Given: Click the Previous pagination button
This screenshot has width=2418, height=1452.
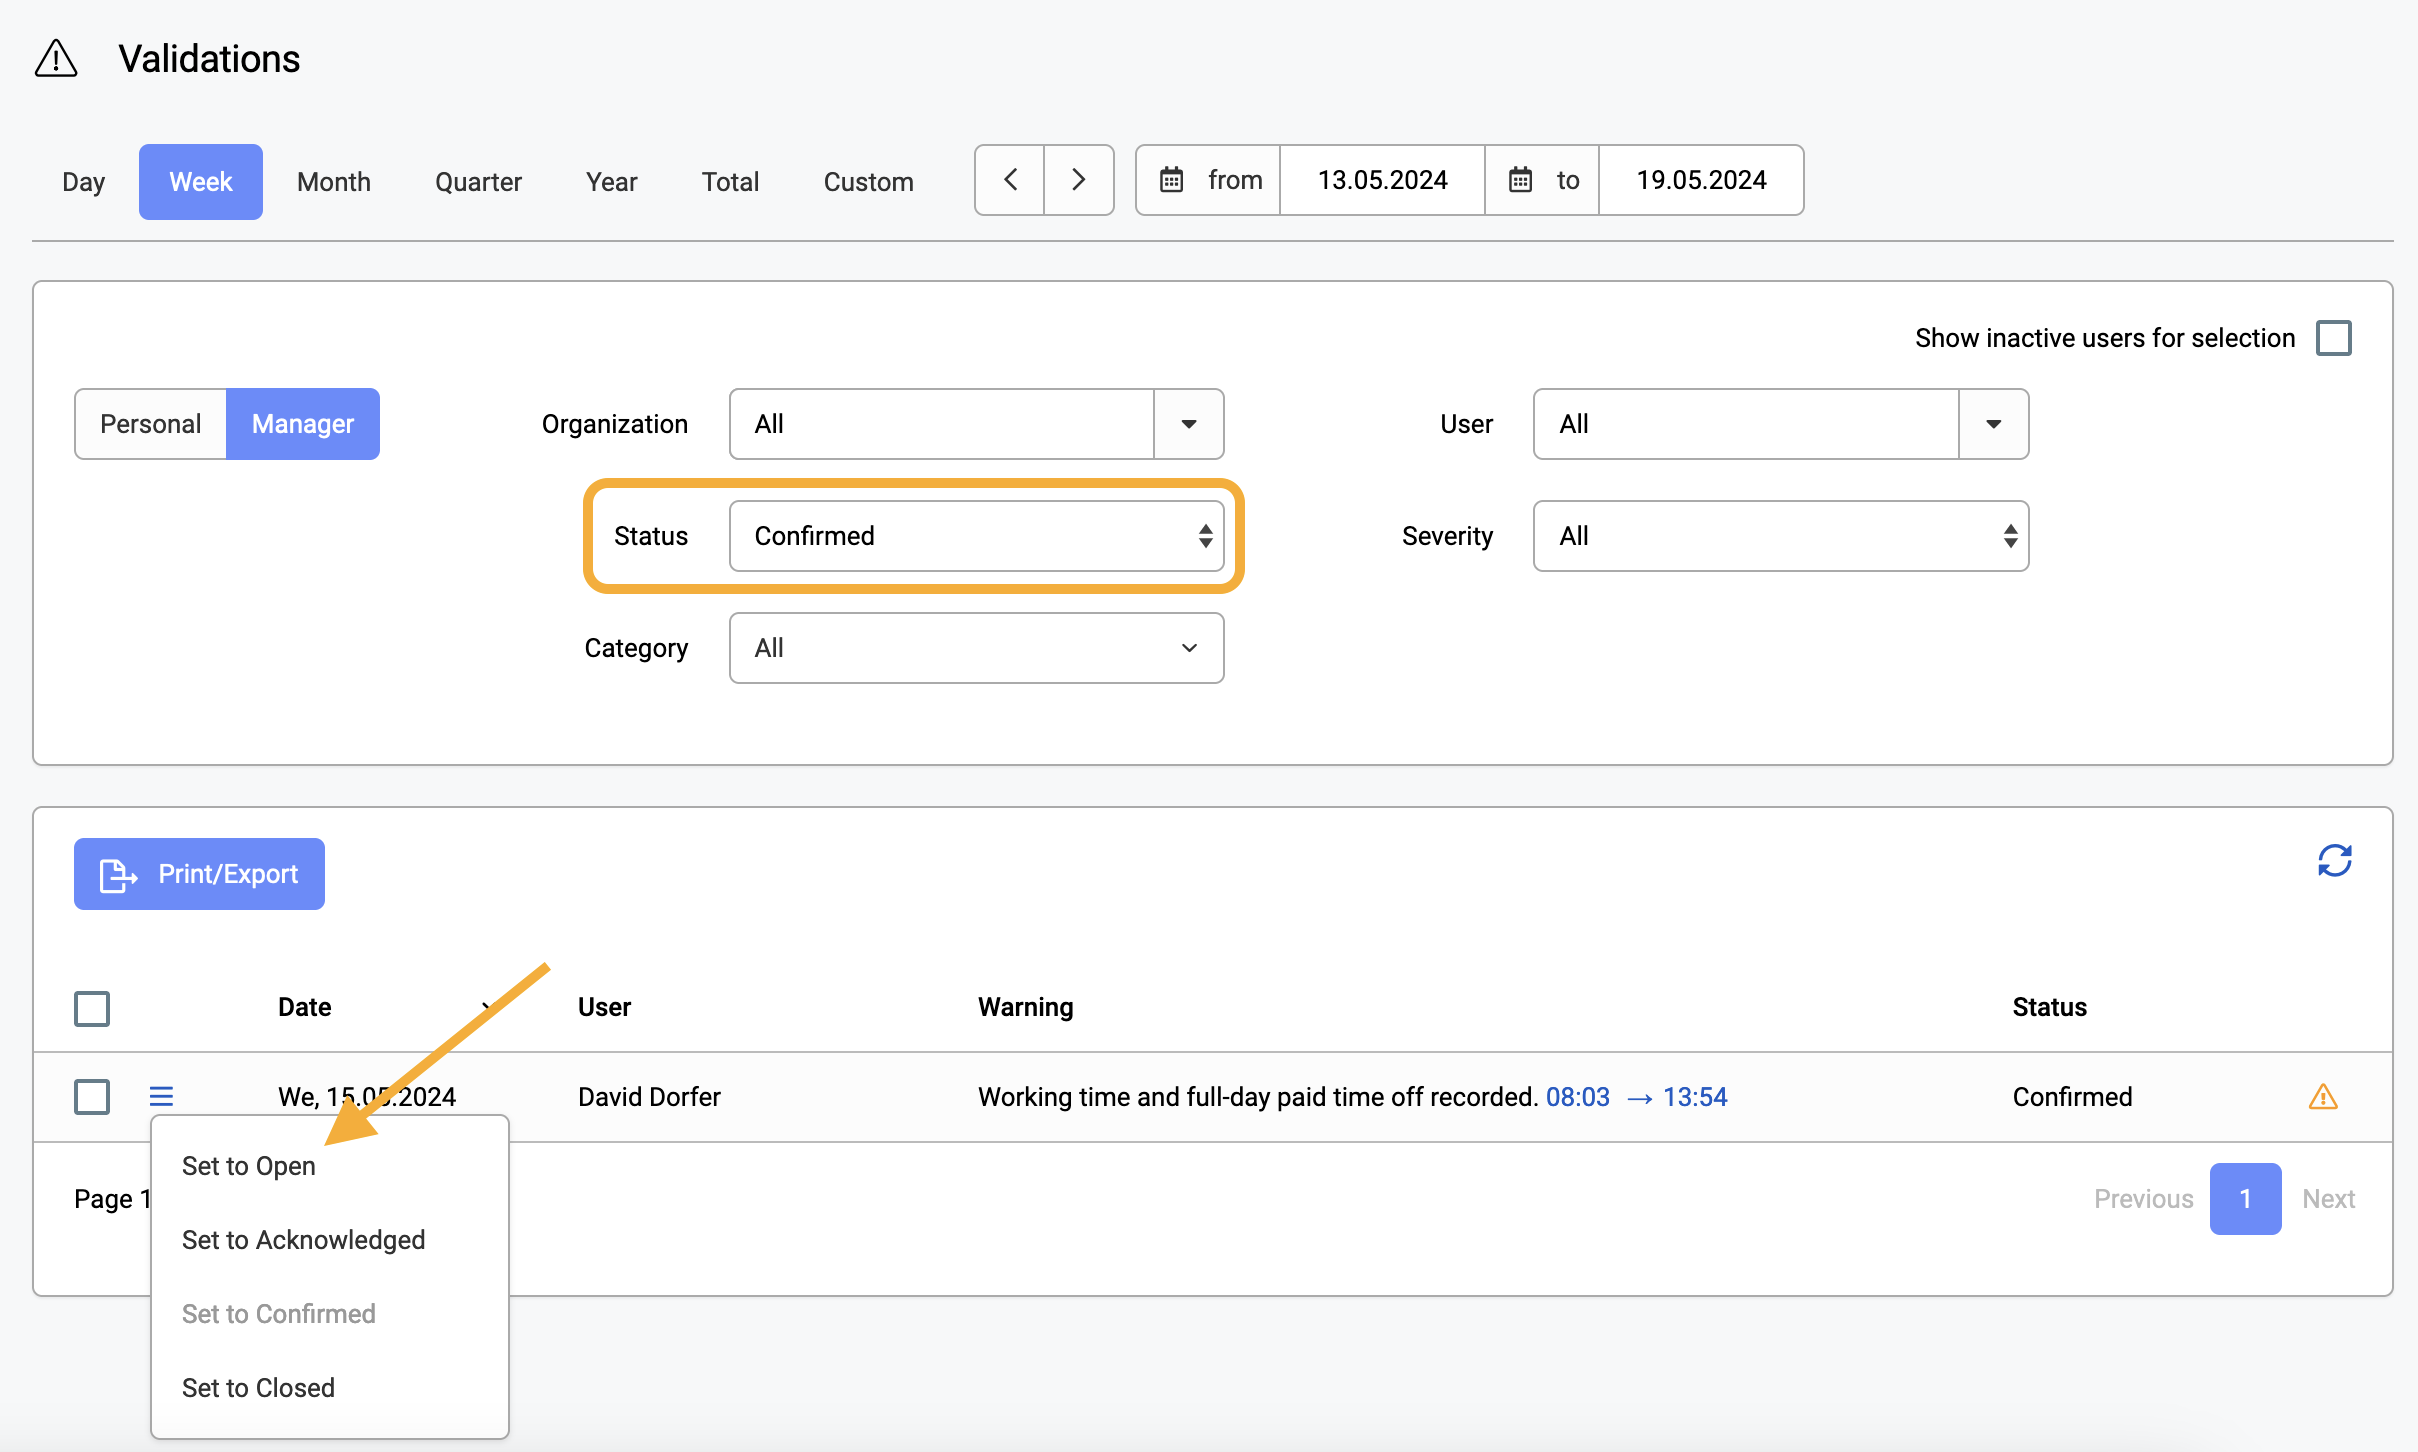Looking at the screenshot, I should (2144, 1199).
